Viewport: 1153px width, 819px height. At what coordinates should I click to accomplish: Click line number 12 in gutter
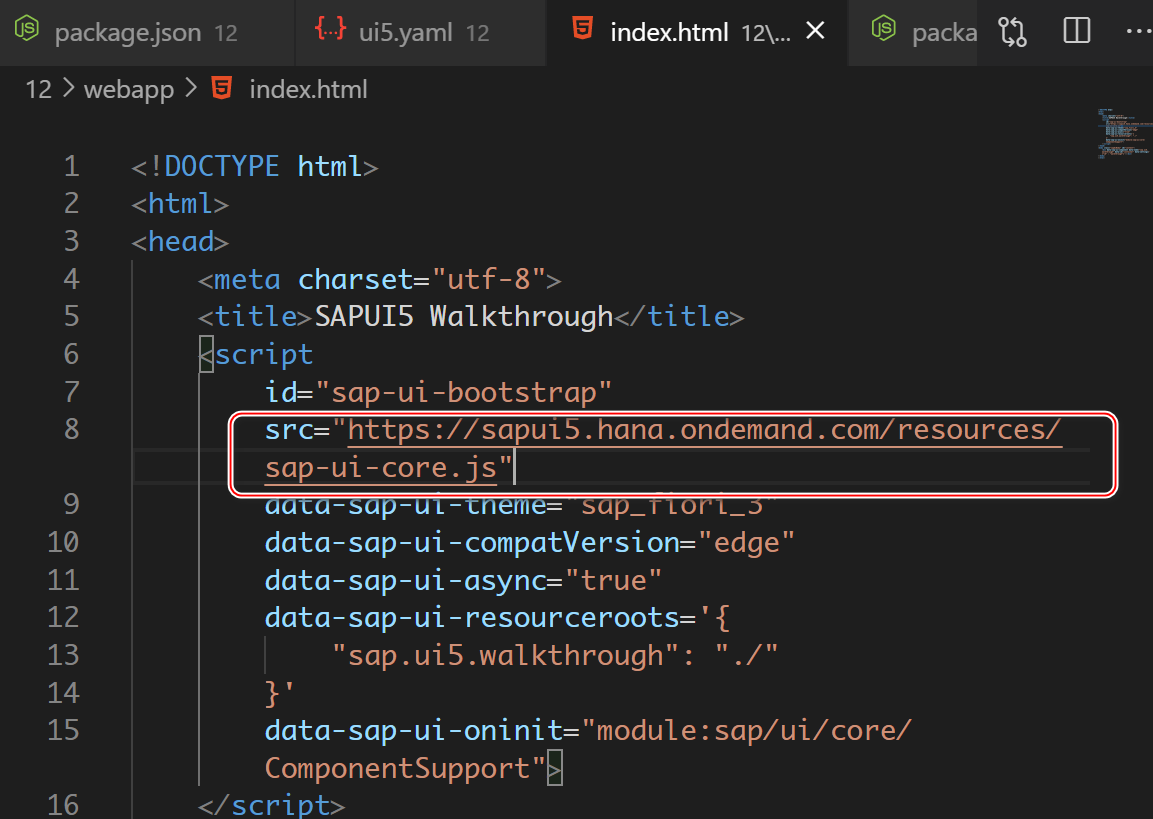pyautogui.click(x=63, y=618)
